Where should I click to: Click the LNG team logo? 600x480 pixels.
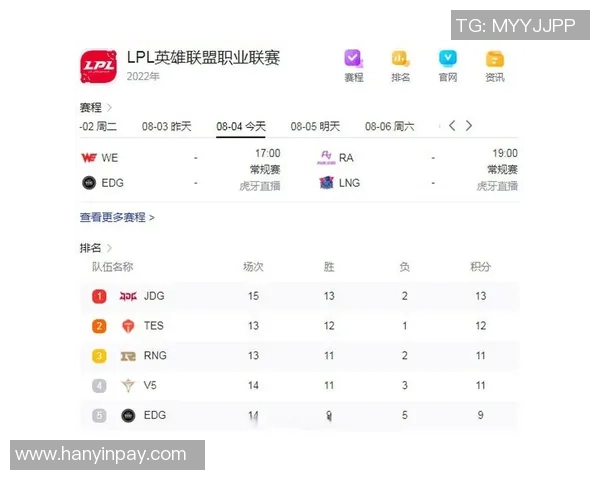click(326, 183)
